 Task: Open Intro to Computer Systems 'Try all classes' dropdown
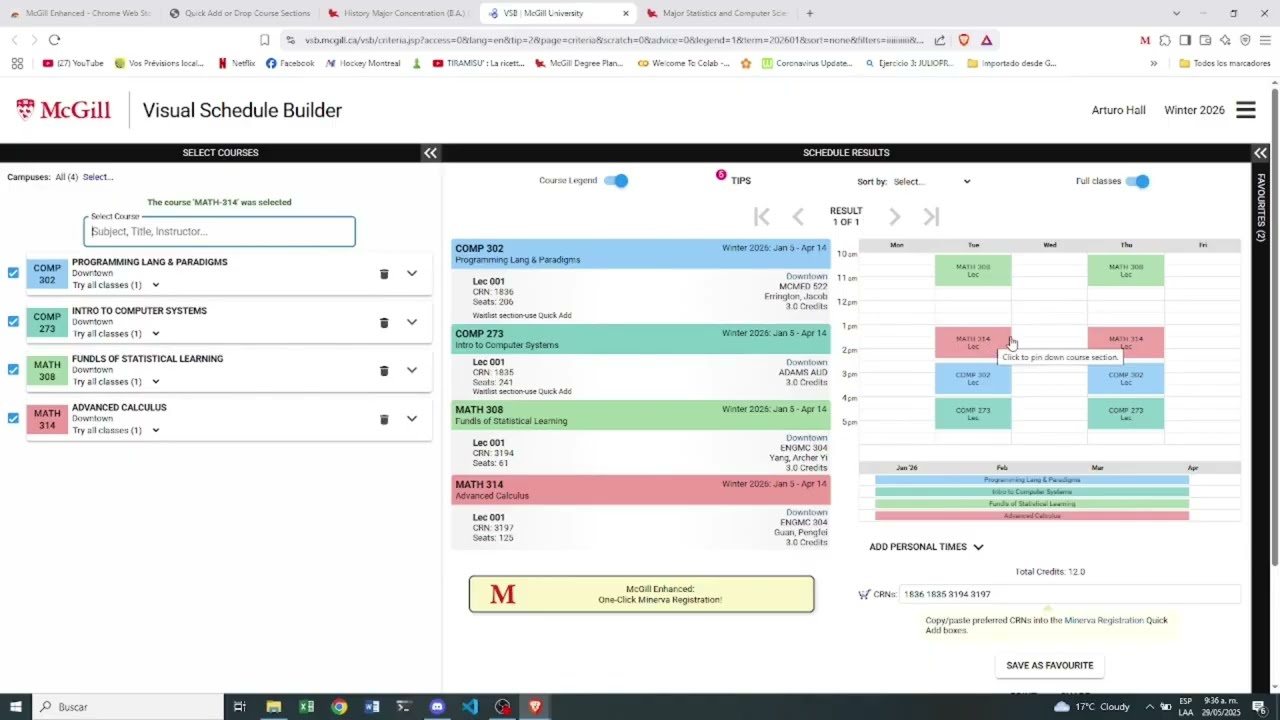pos(116,334)
